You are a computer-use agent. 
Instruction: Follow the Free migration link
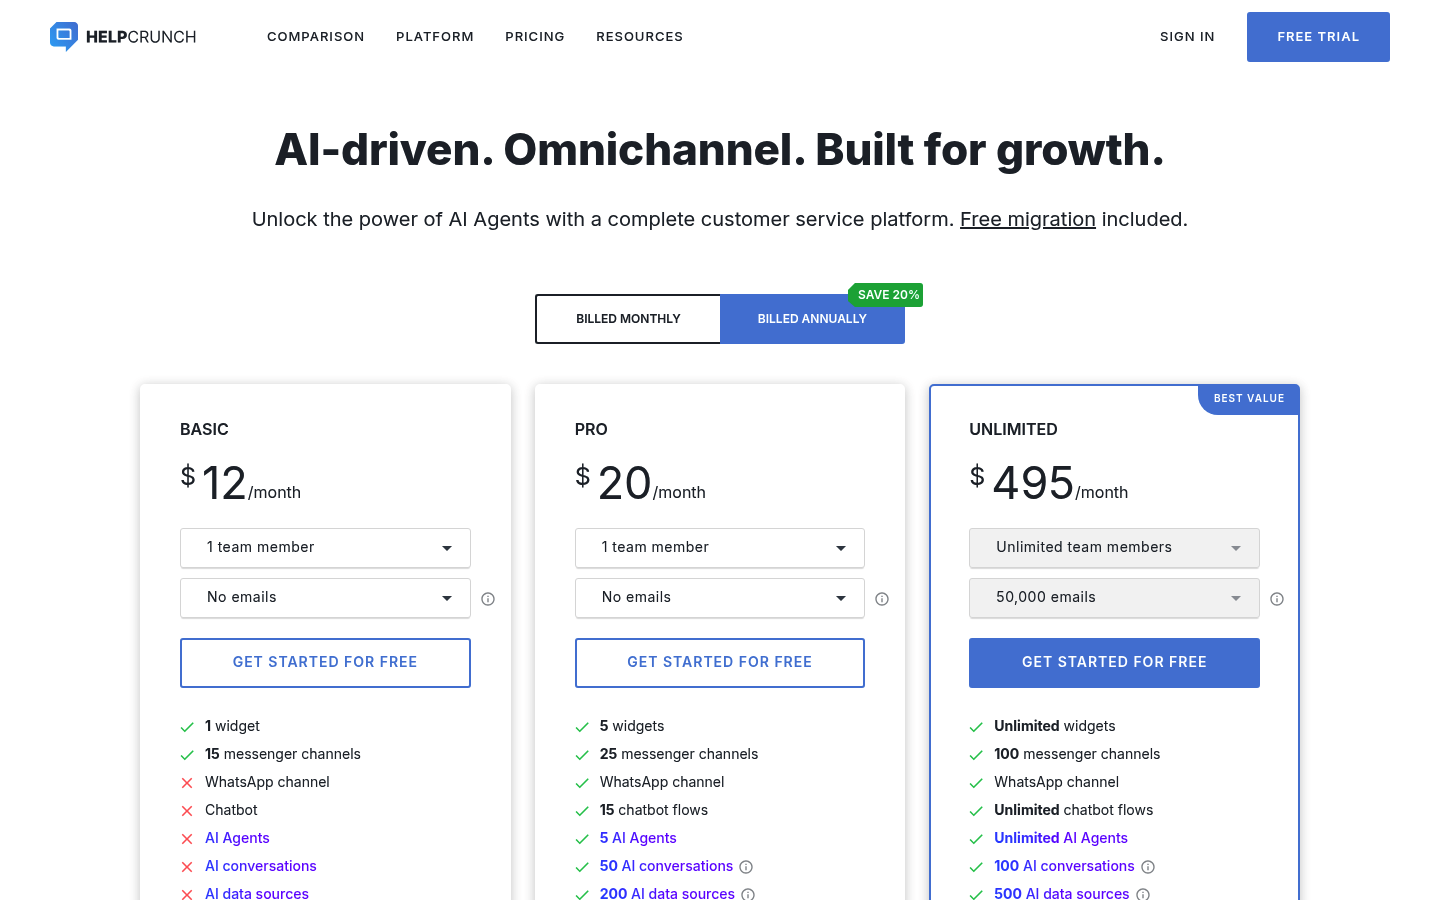1028,219
